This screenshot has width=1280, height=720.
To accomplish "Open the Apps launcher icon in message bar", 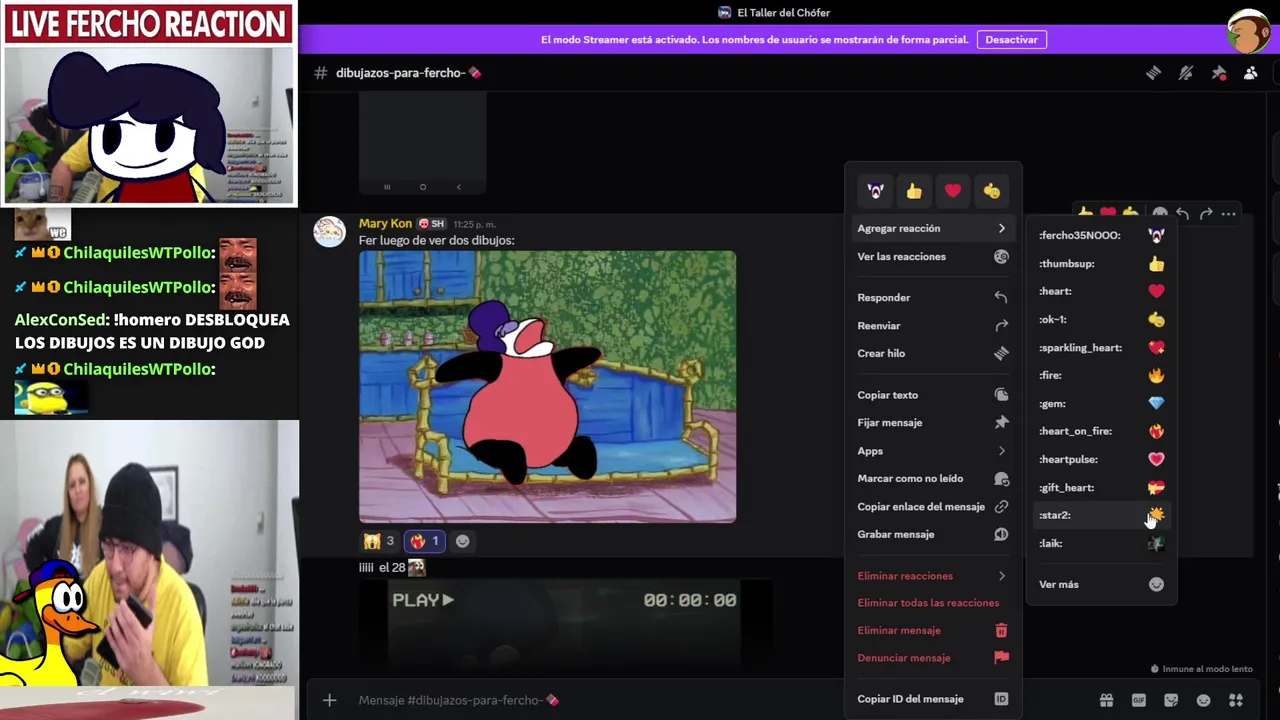I will click(x=1236, y=700).
